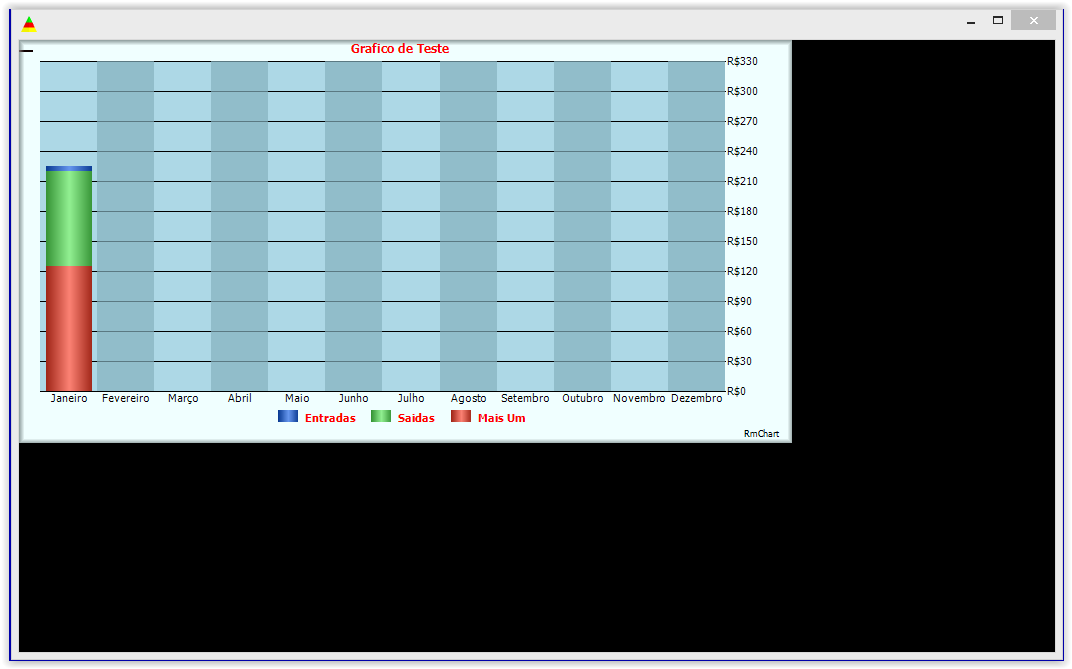Screen dimensions: 1072x669
Task: Click the red Mais Um legend swatch
Action: pyautogui.click(x=461, y=416)
